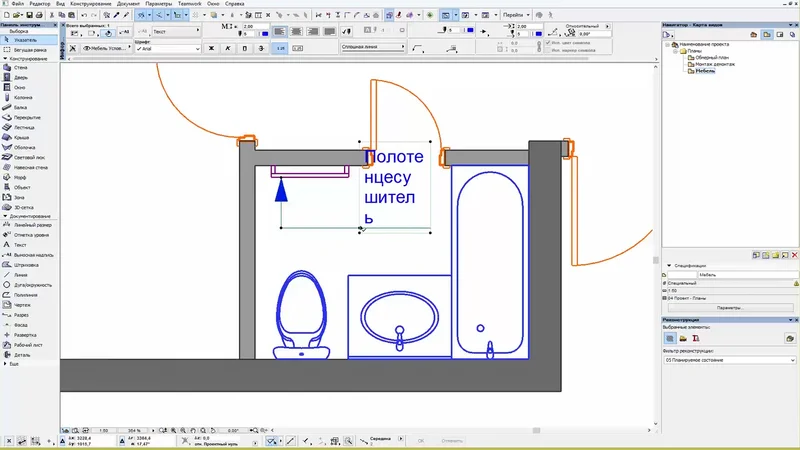This screenshot has height=450, width=800.
Task: Select the Колонна (Column) tool
Action: tap(22, 97)
